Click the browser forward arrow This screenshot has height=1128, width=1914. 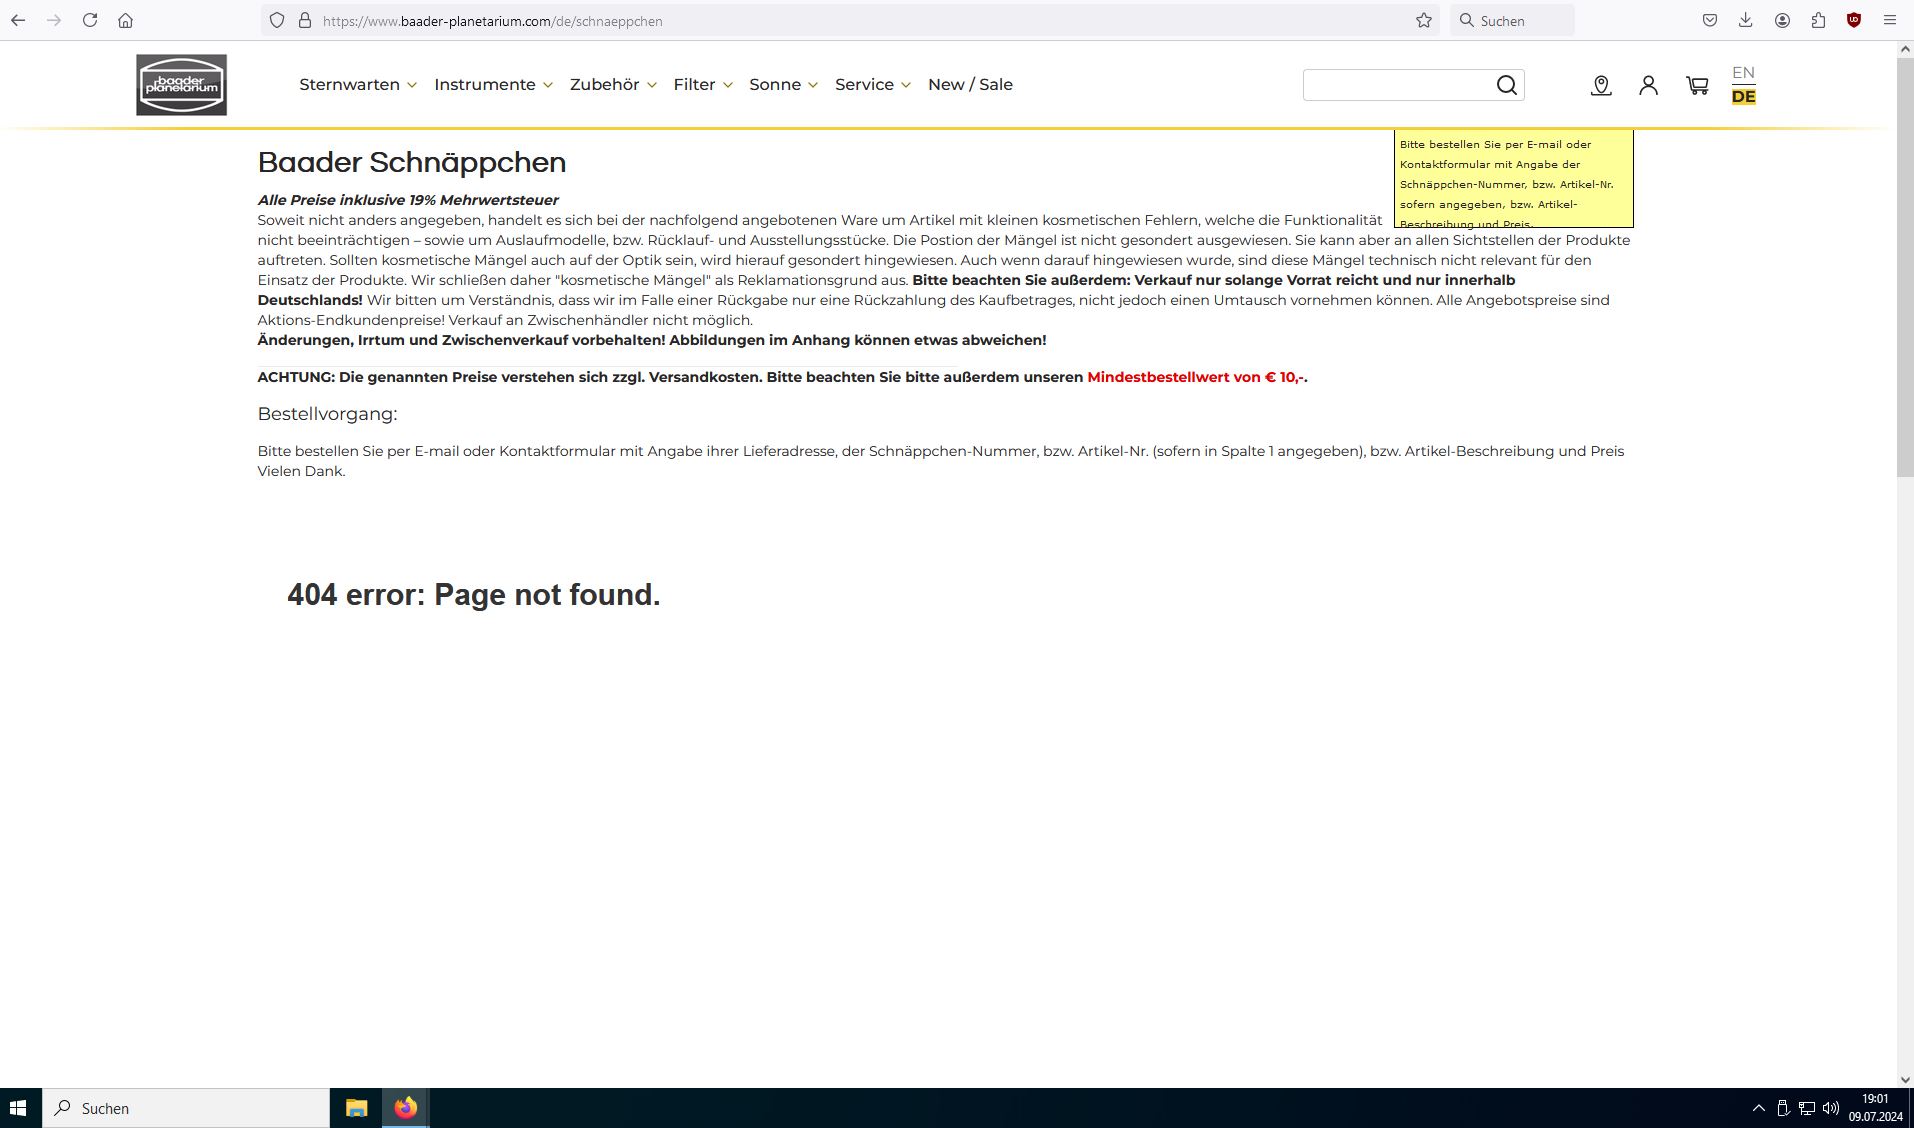(54, 20)
